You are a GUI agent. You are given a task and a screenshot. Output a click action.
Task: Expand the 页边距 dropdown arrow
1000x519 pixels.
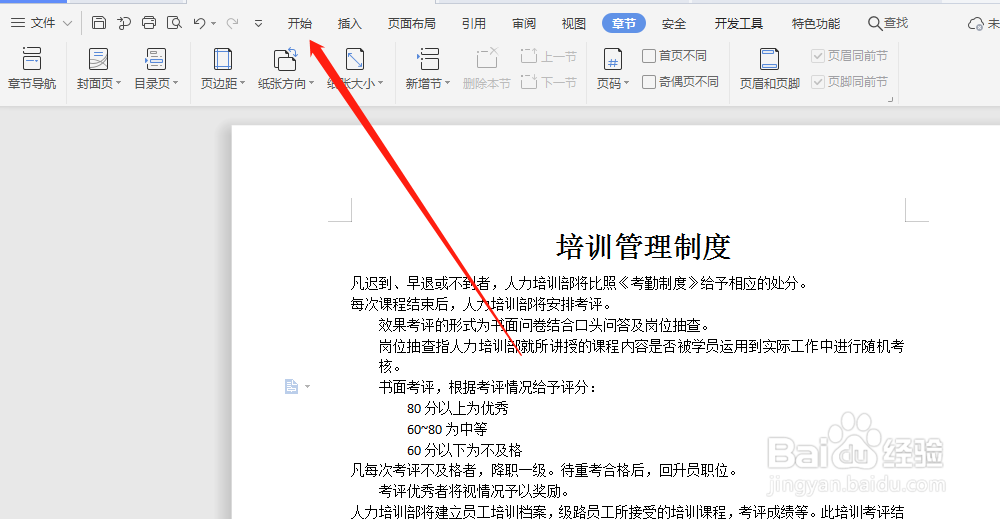243,83
